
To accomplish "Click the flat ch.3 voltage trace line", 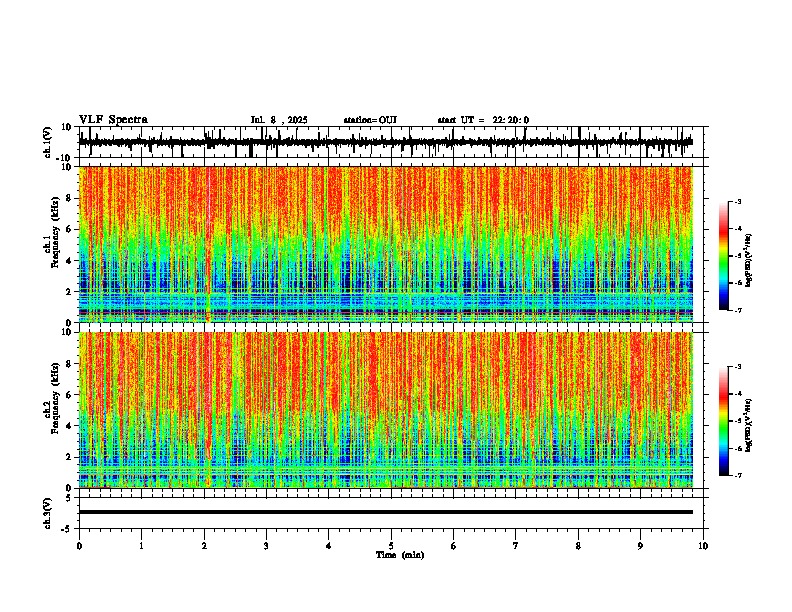I will (386, 512).
